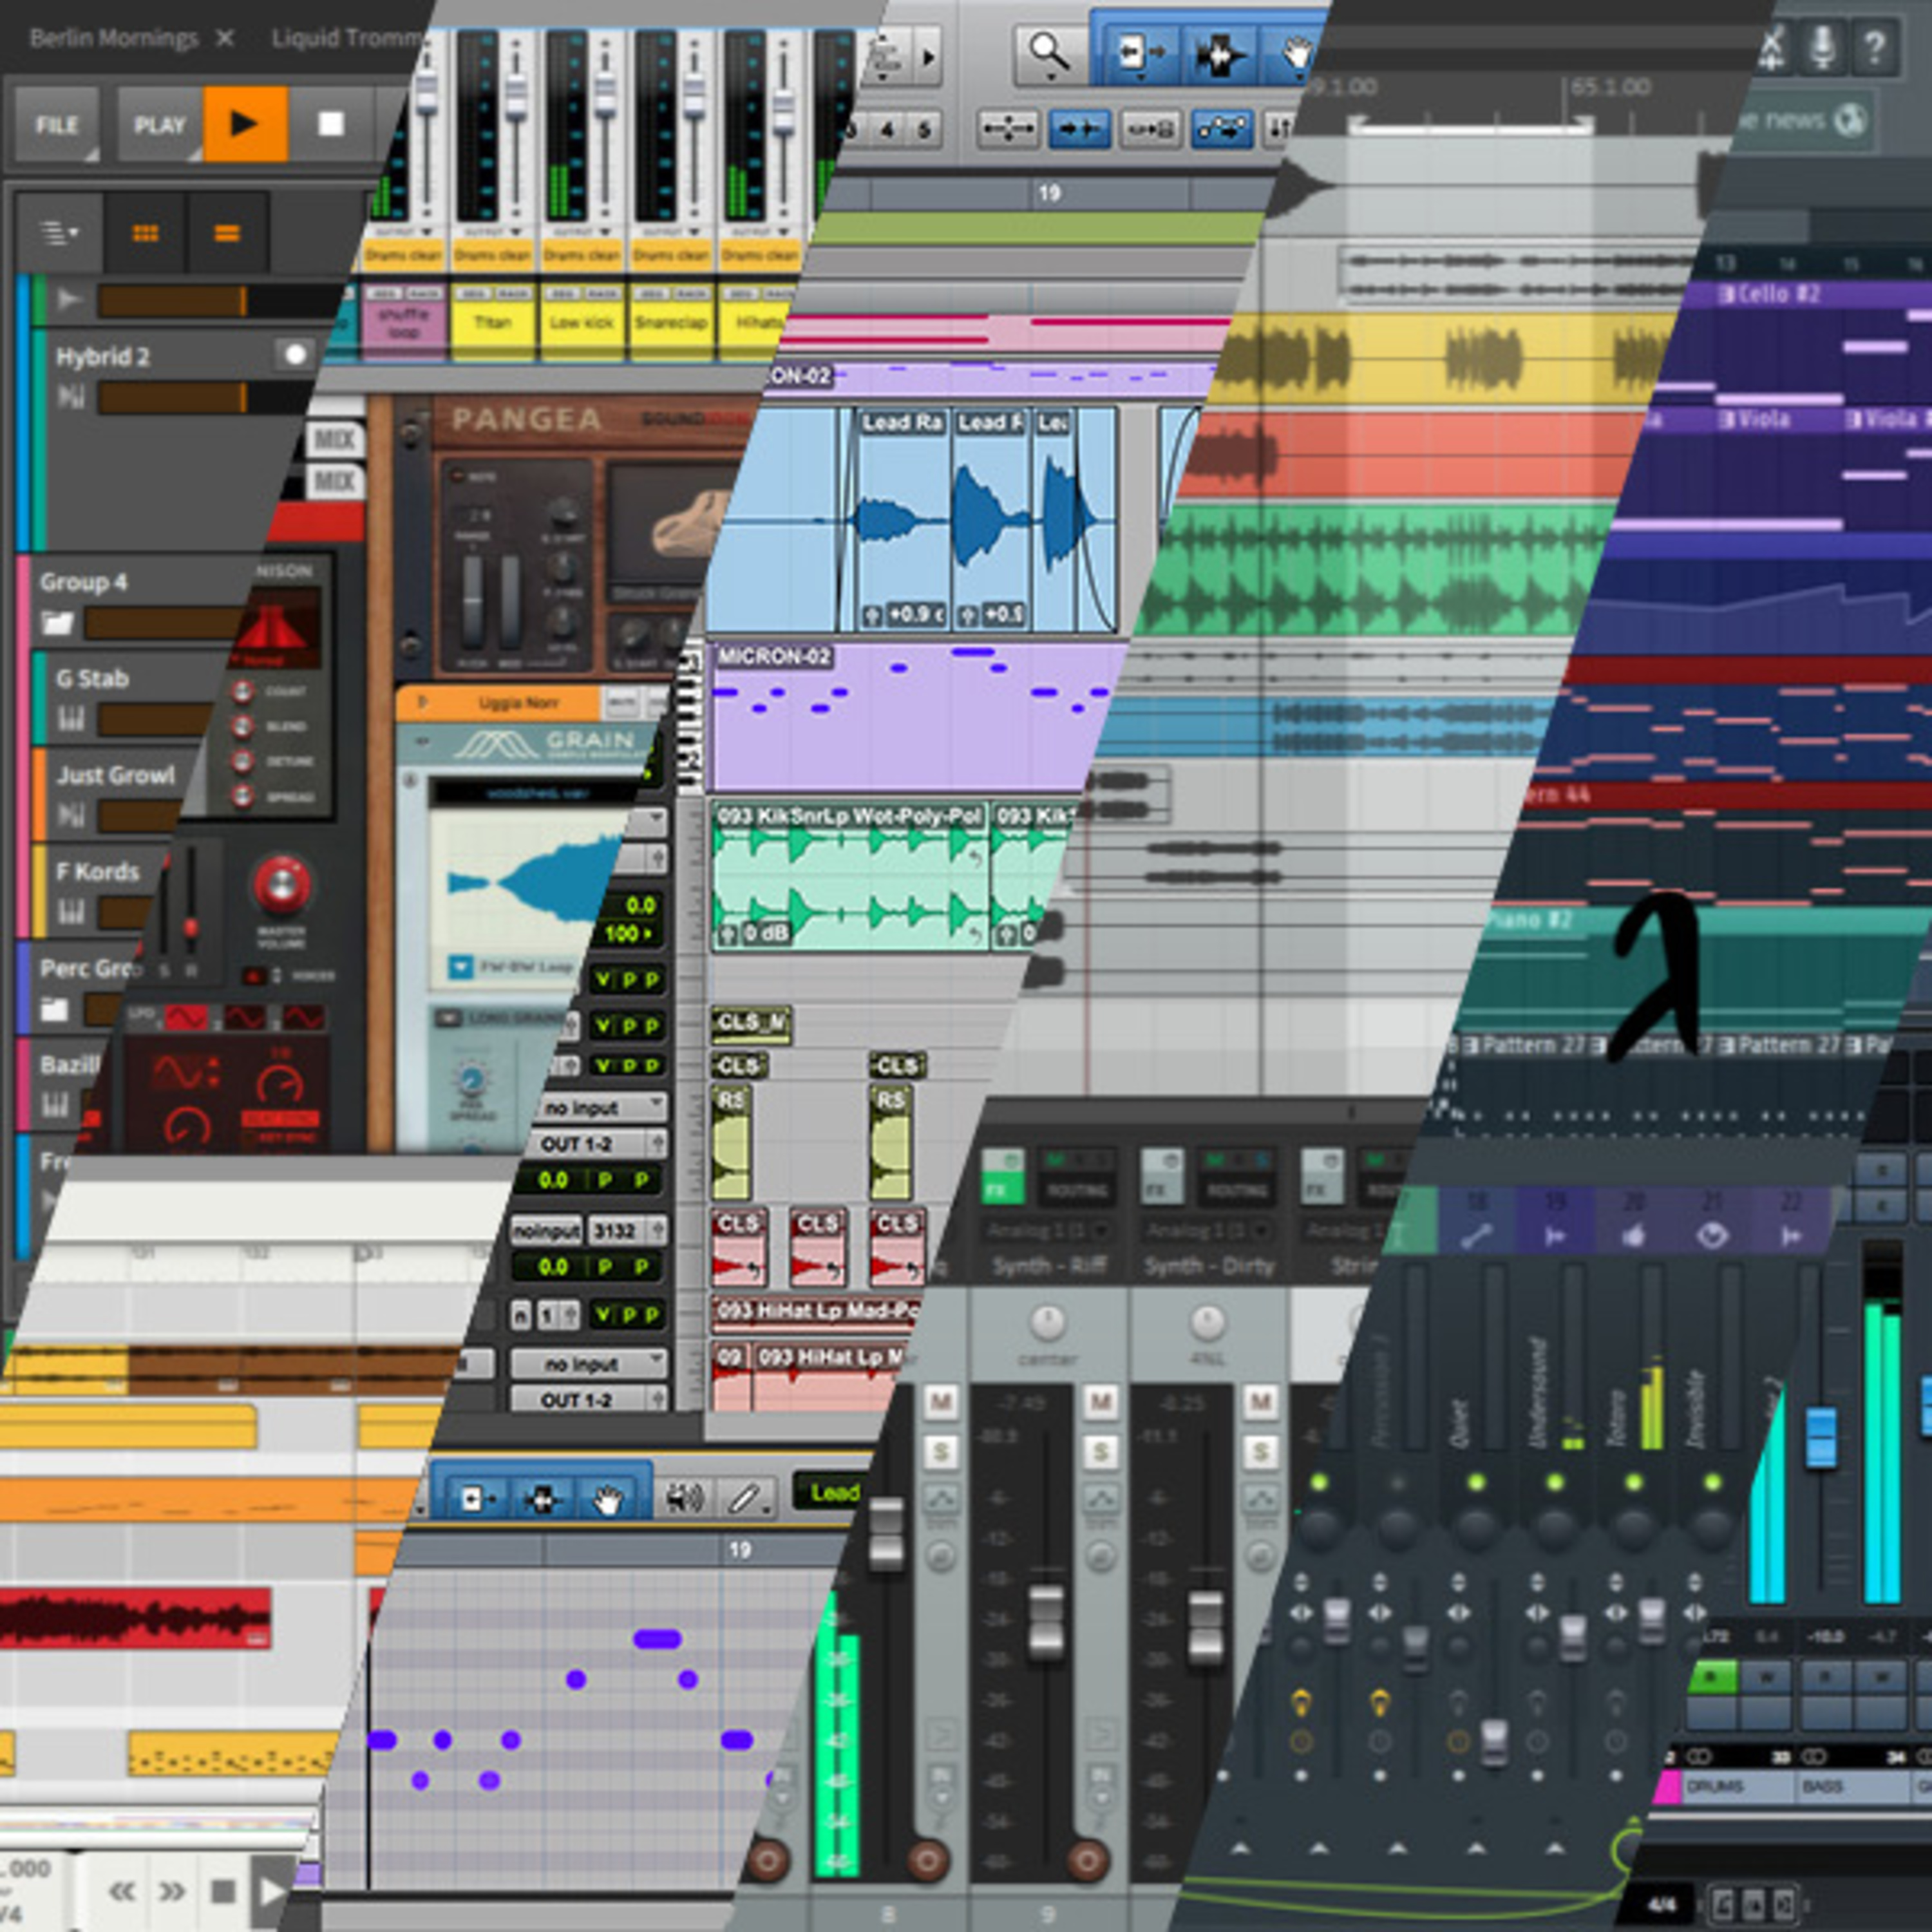Screen dimensions: 1932x1932
Task: Switch to the Liquid Tromm project tab
Action: (346, 38)
